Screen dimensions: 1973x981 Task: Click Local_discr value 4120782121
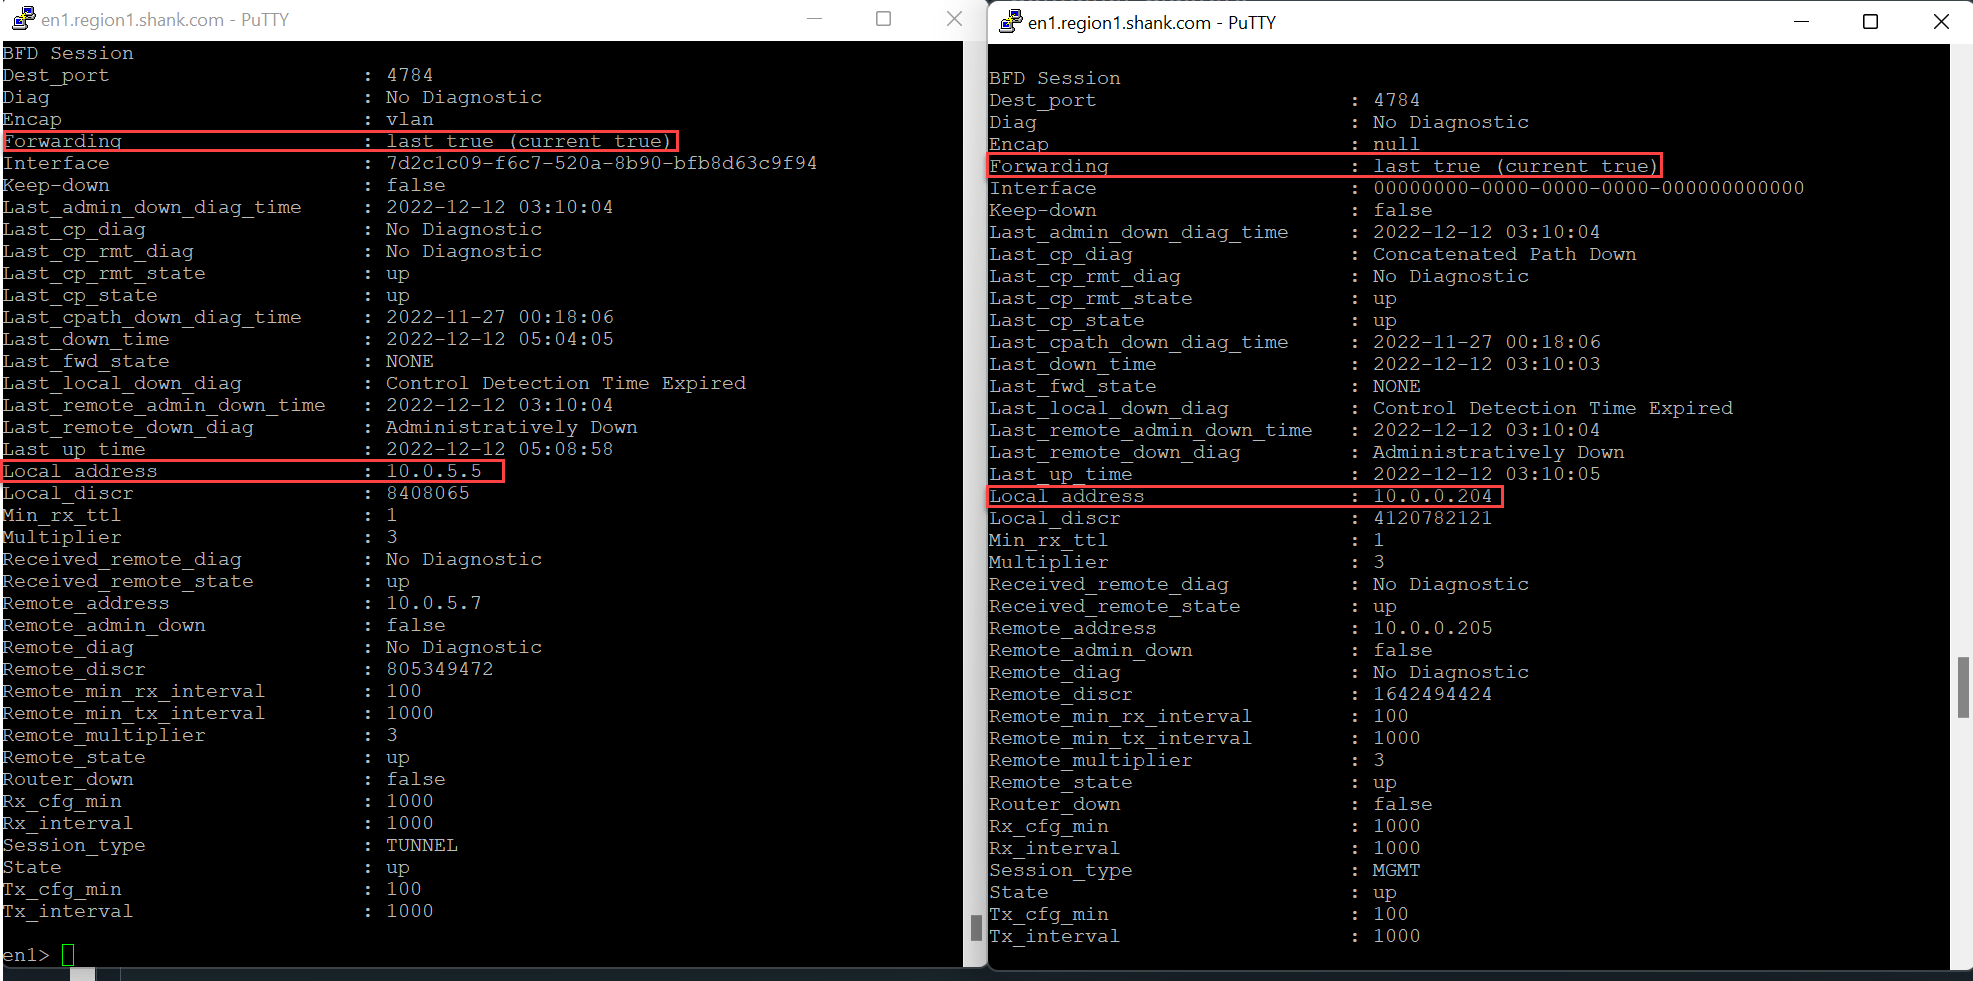1432,518
